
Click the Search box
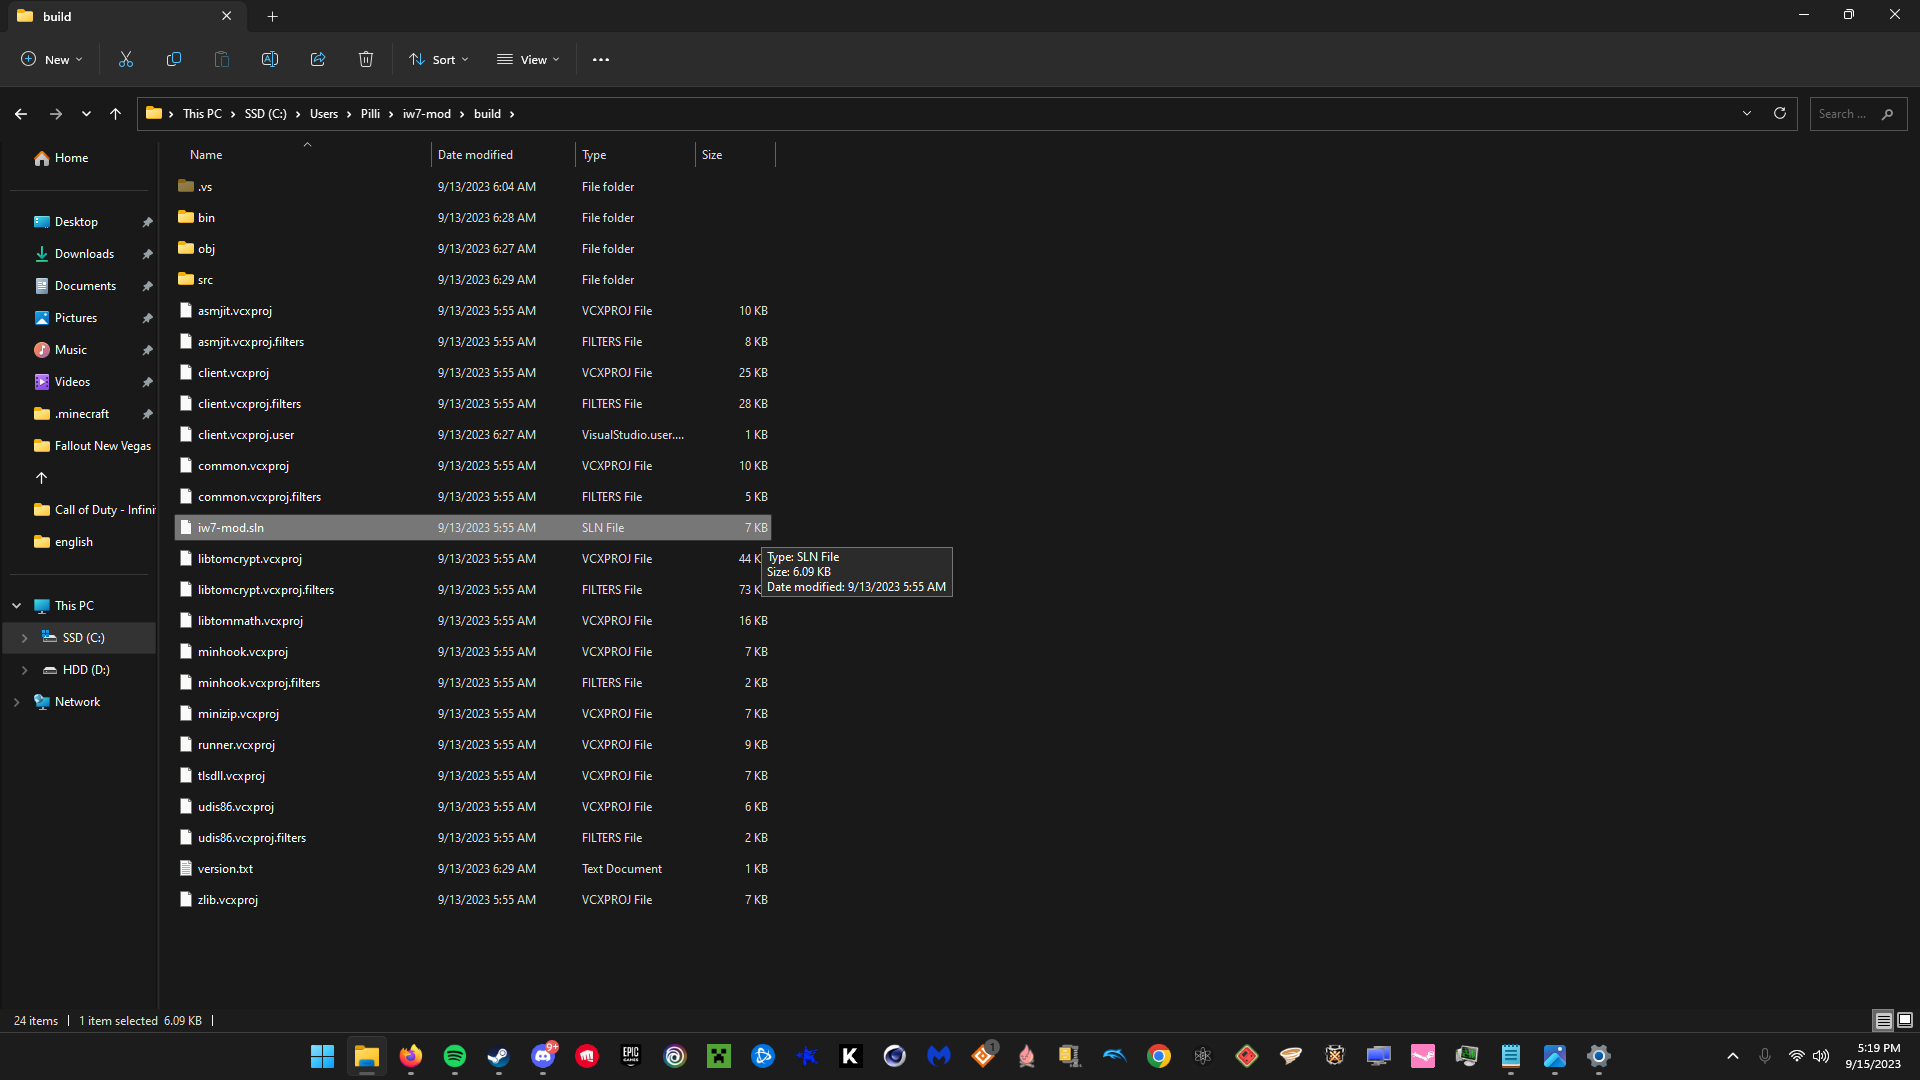[x=1845, y=114]
